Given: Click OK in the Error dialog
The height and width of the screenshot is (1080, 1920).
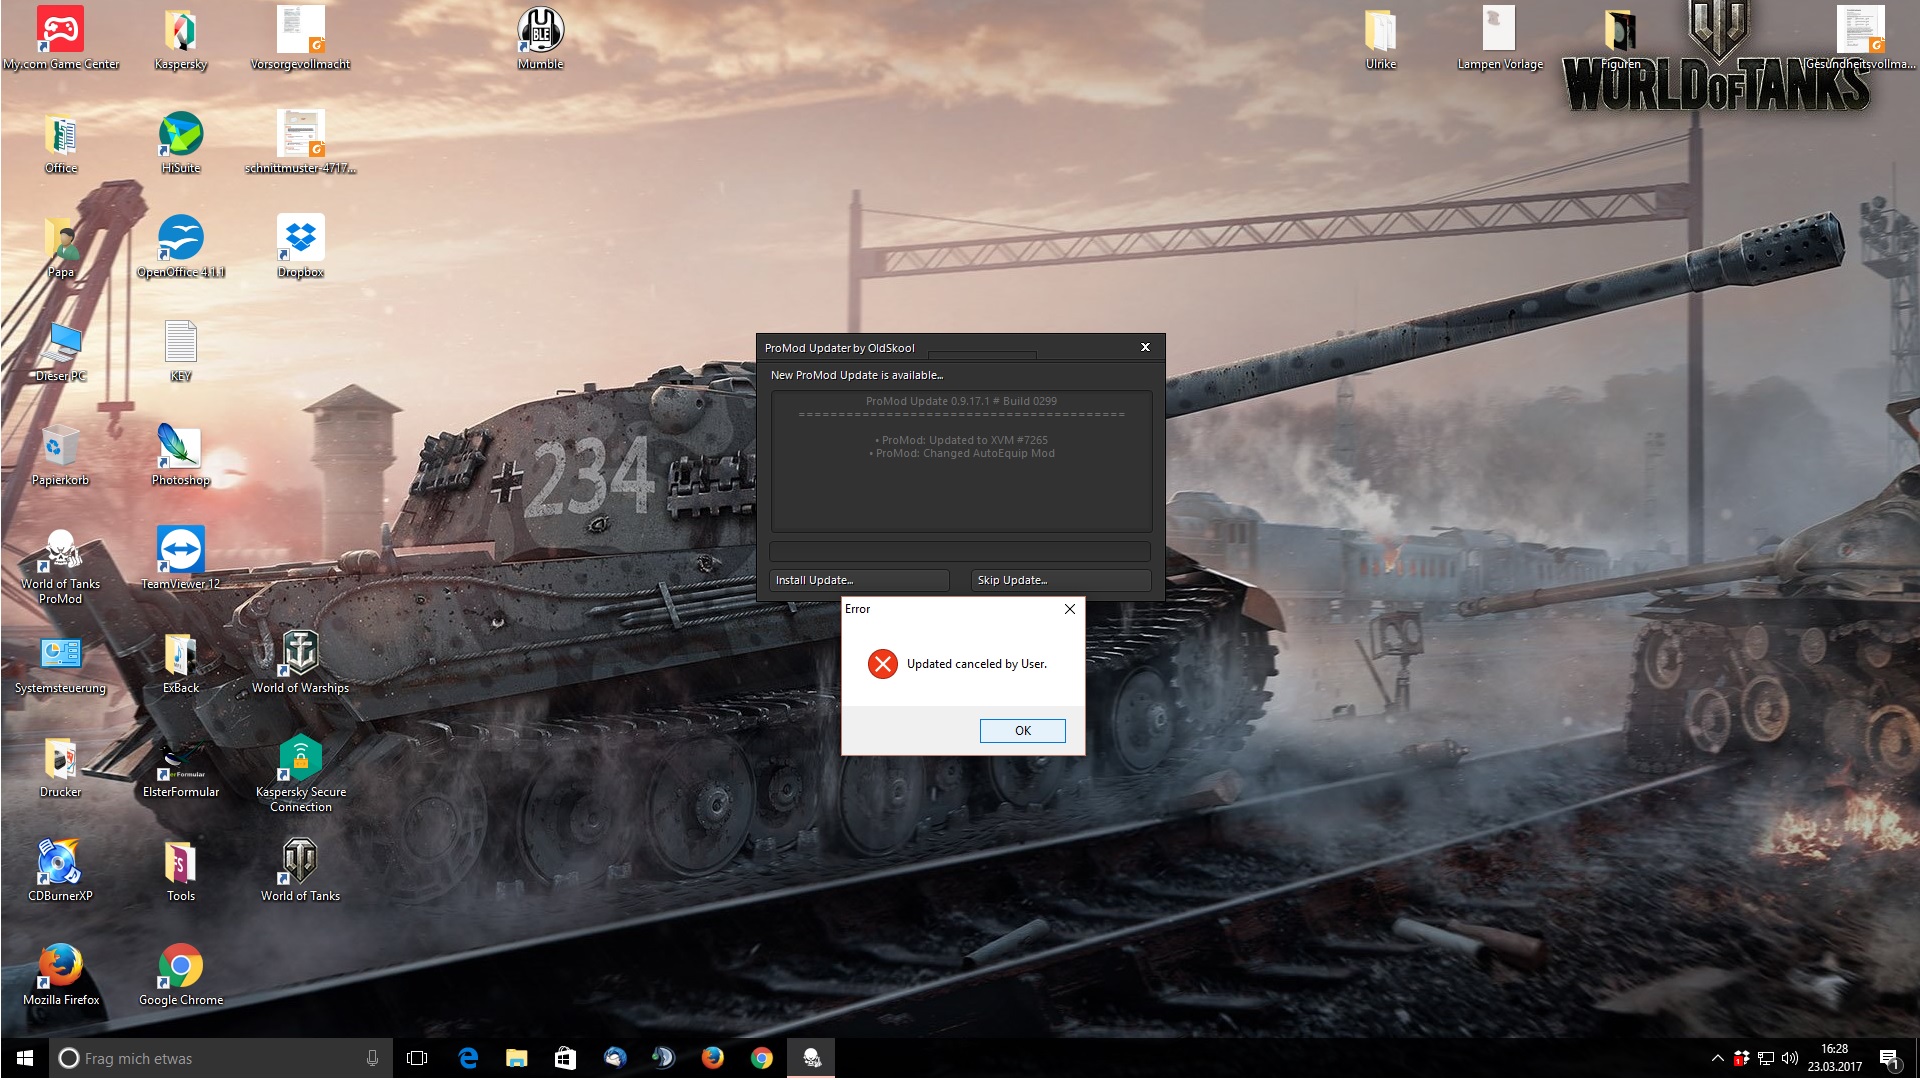Looking at the screenshot, I should tap(1022, 731).
